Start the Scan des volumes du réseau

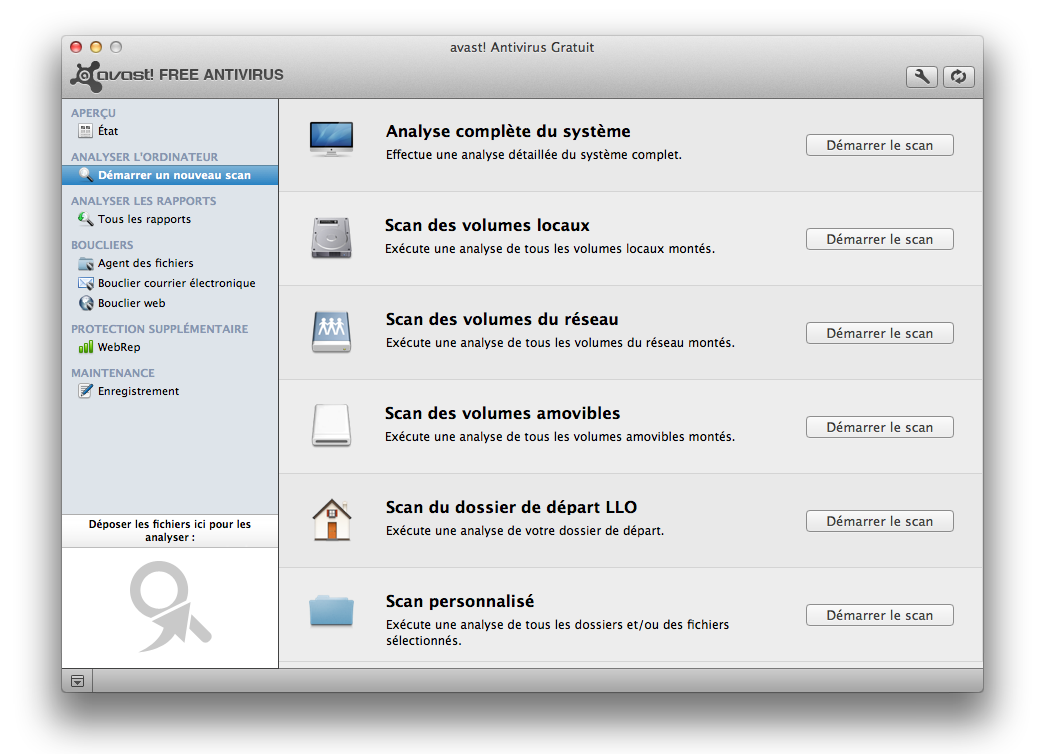click(879, 333)
